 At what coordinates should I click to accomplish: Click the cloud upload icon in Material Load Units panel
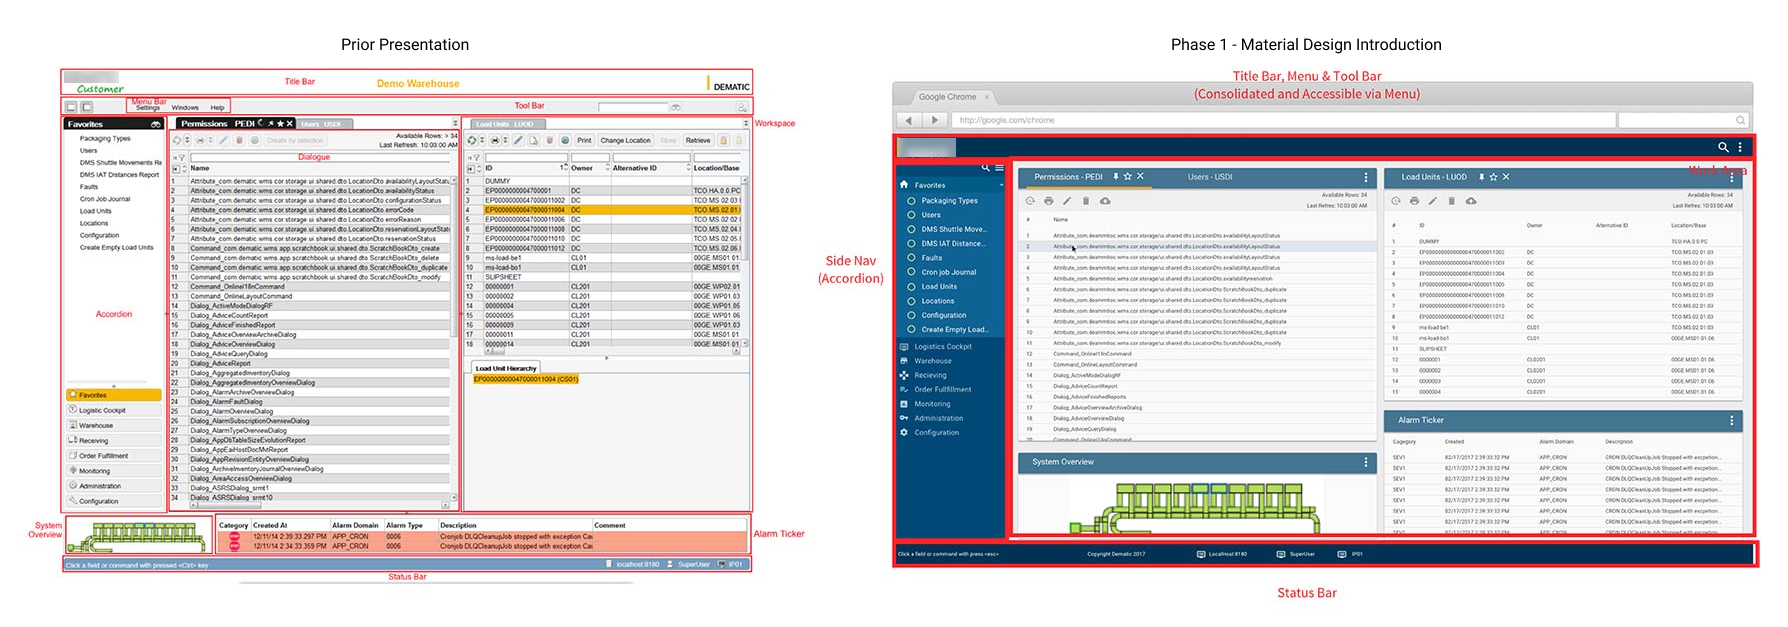pos(1471,201)
